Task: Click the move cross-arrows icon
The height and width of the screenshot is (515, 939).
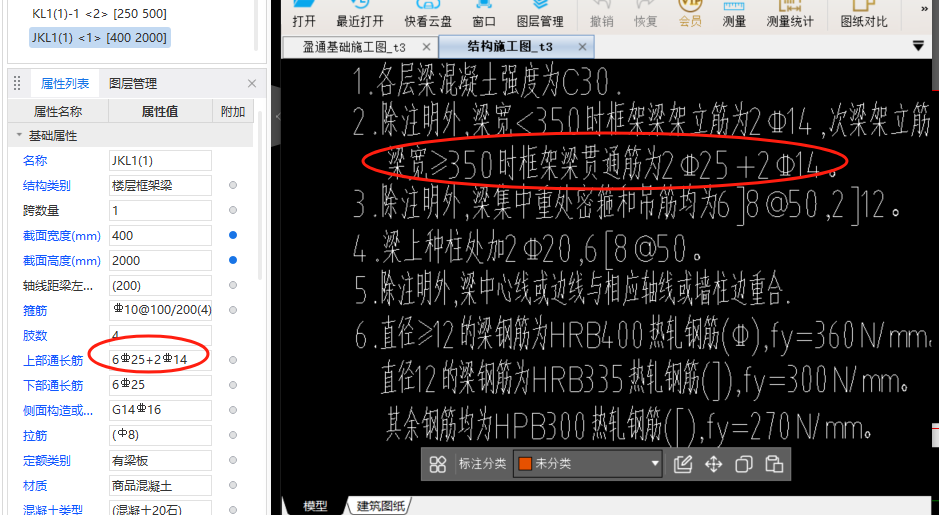Action: 713,464
